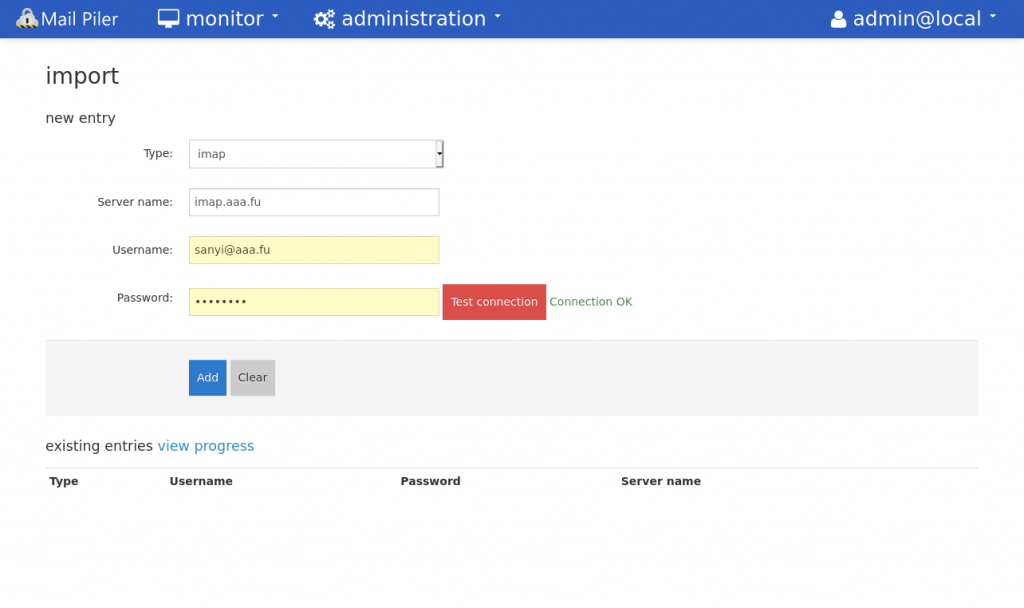
Task: Open the view progress link
Action: 206,446
